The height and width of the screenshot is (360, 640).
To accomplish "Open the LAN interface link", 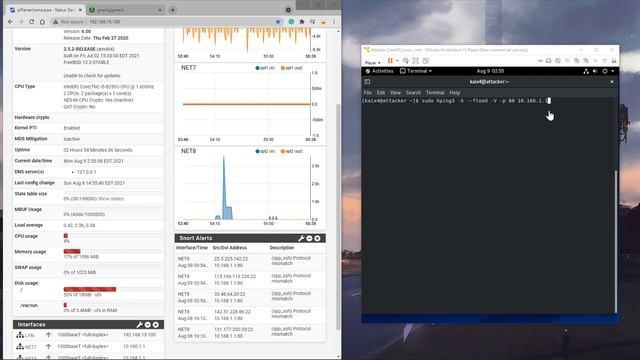I will [x=29, y=336].
